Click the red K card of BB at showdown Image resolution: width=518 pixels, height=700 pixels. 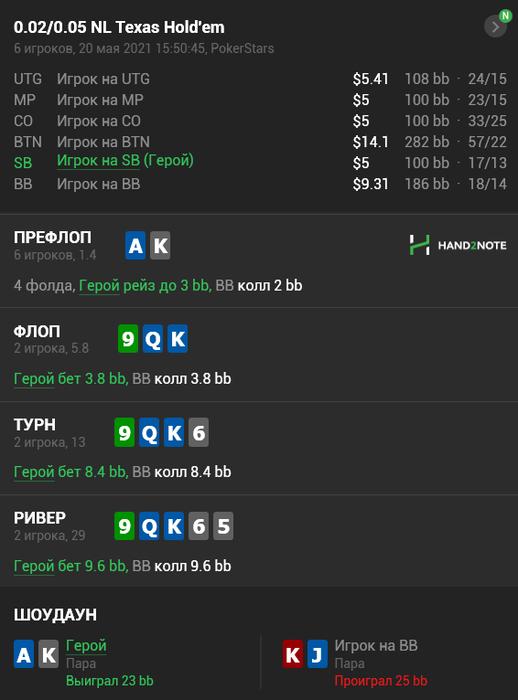pos(293,654)
